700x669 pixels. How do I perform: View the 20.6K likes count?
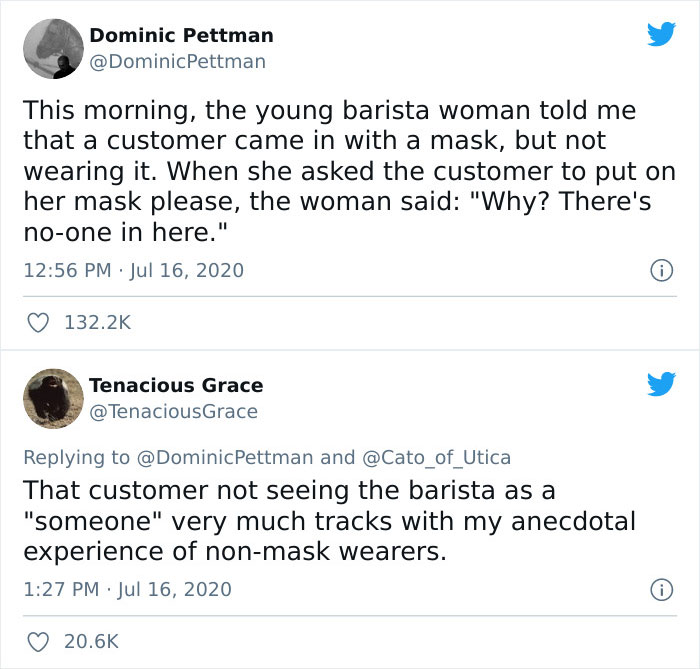(x=91, y=642)
